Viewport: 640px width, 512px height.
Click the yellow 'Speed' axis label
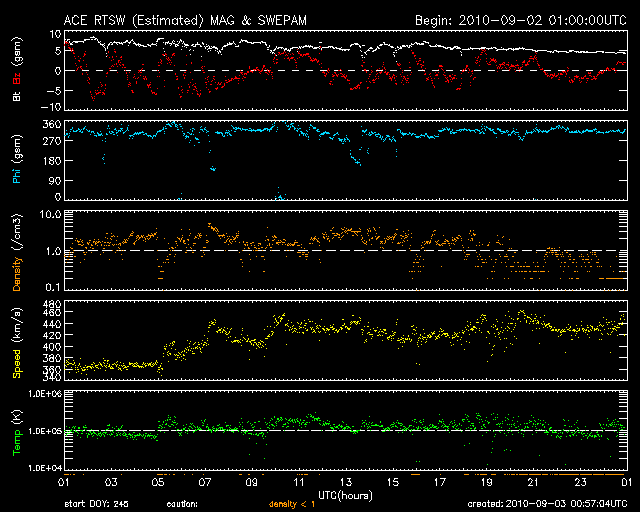point(17,363)
